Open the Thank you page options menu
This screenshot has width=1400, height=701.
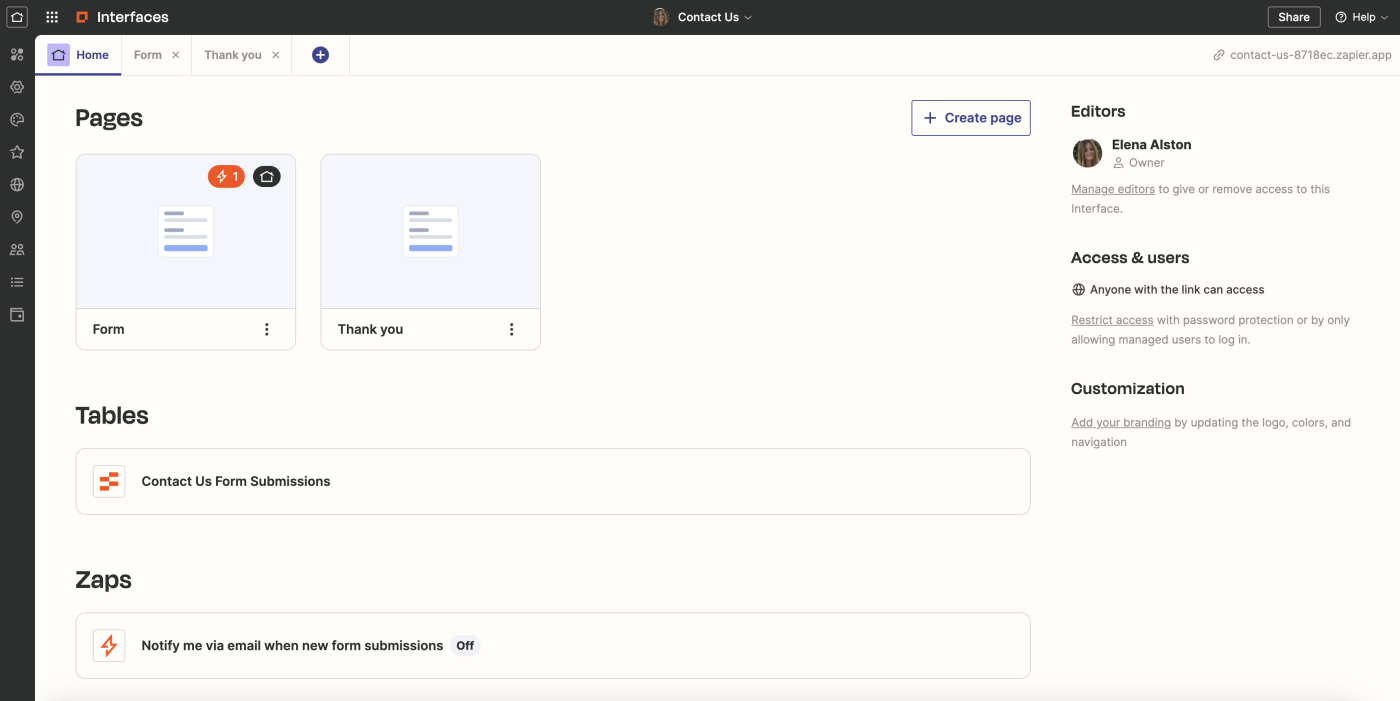[x=512, y=329]
